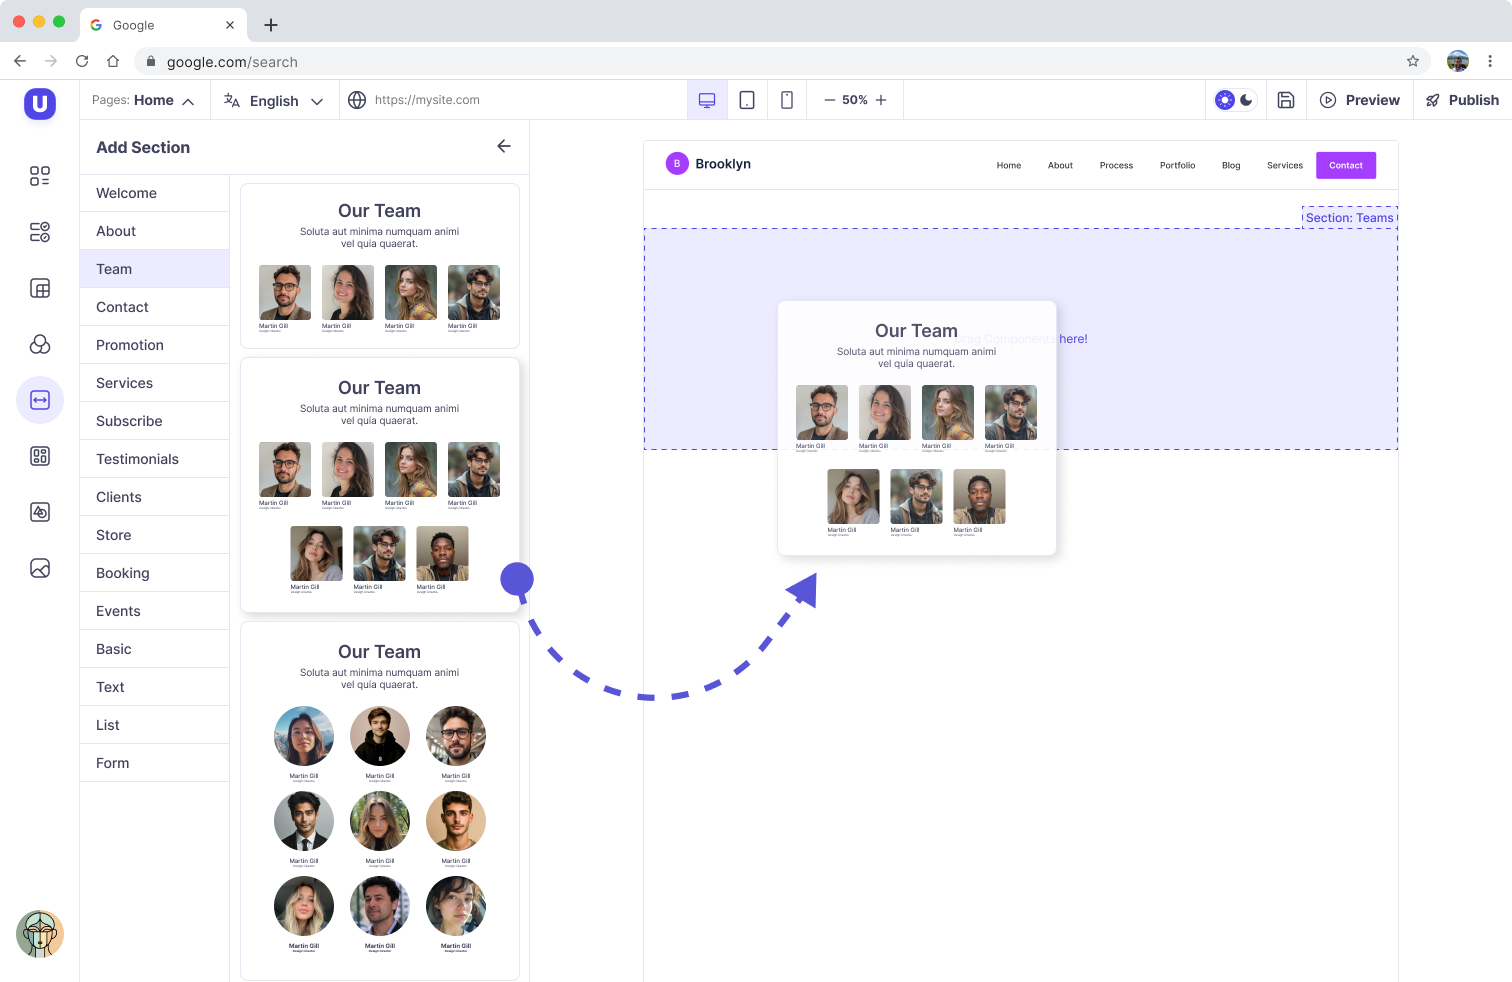The width and height of the screenshot is (1512, 982).
Task: Open the English language dropdown
Action: (273, 100)
